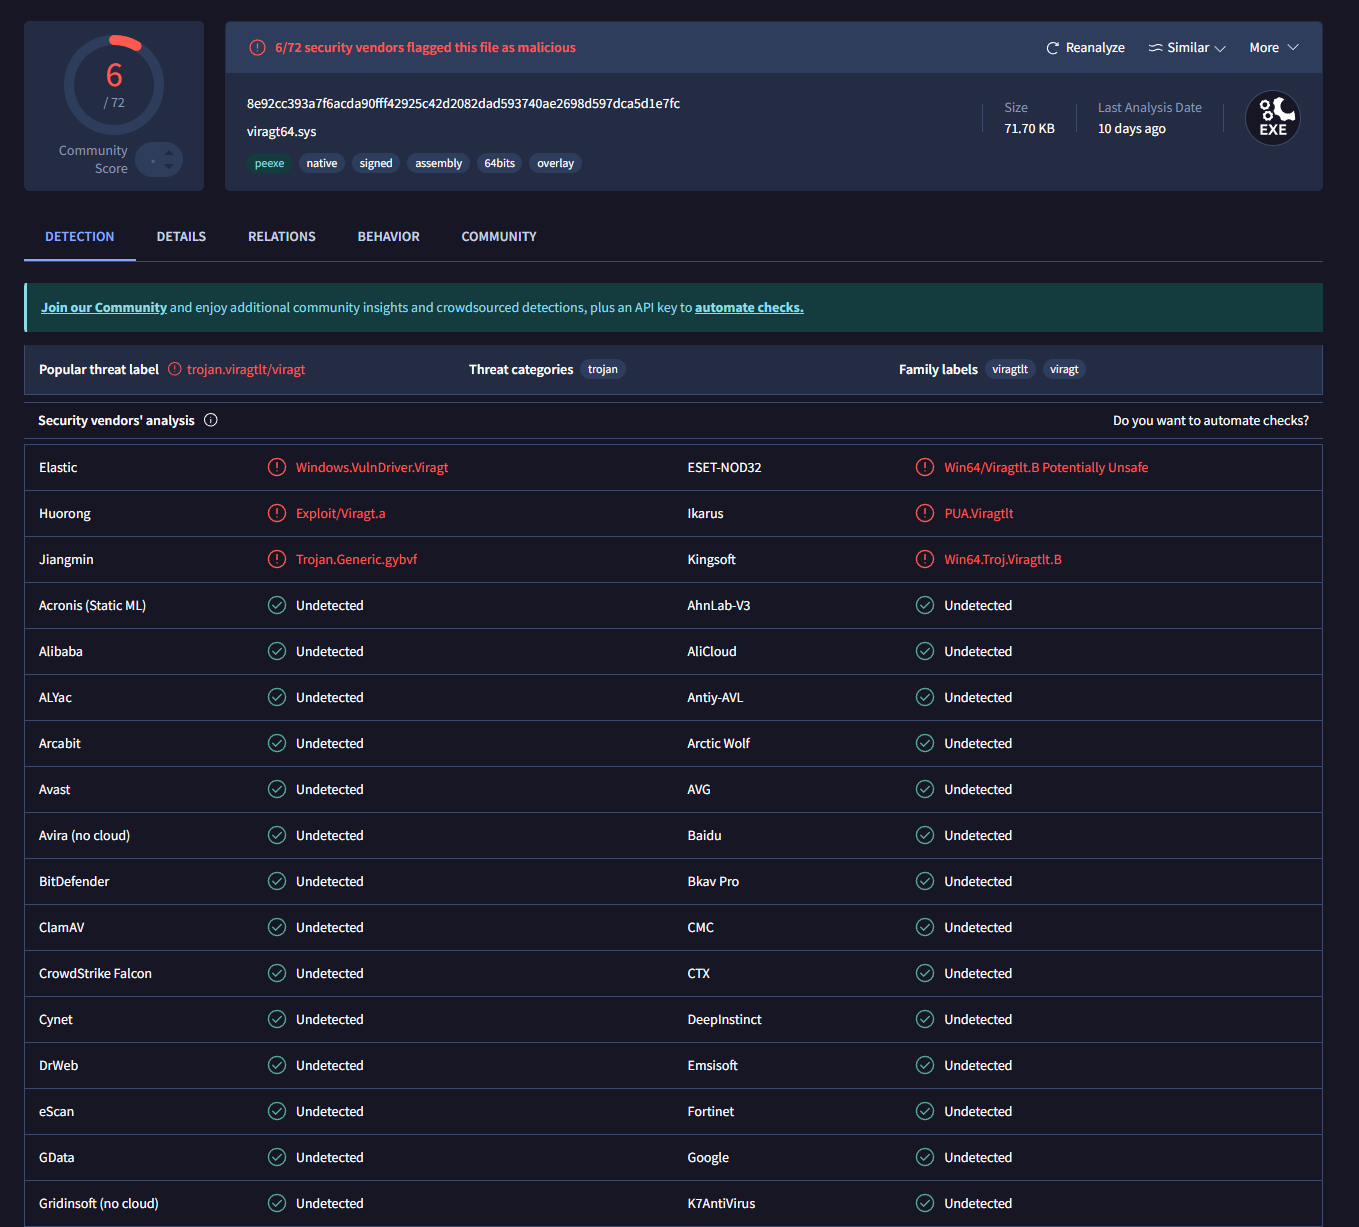Click the checkmark icon in the AVG row
Screen dimensions: 1359x1227
tap(925, 789)
